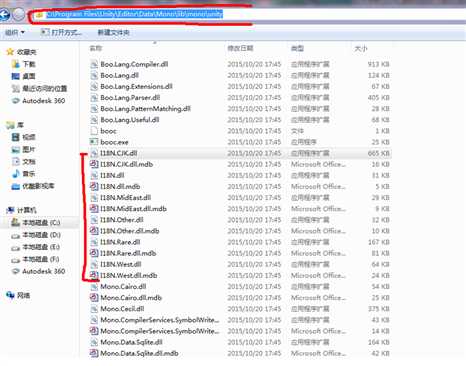The width and height of the screenshot is (466, 366).
Task: Sort by the 名称 column header
Action: click(96, 48)
